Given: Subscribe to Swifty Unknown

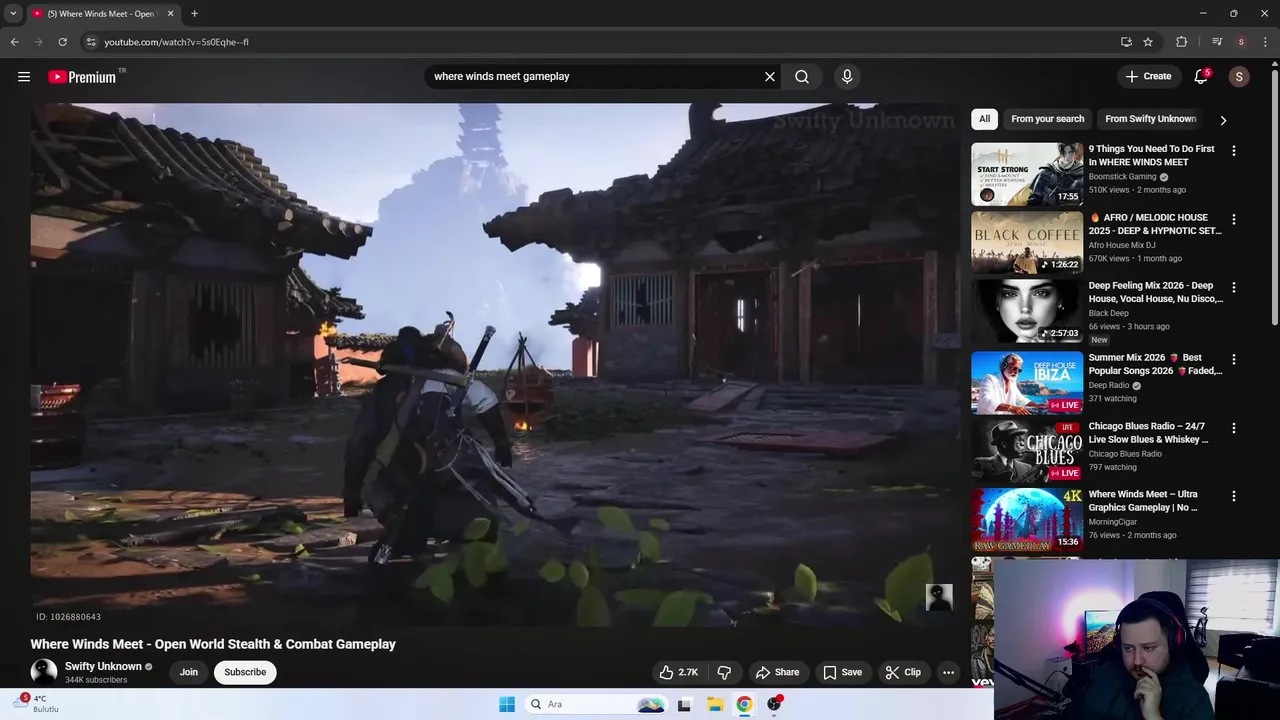Looking at the screenshot, I should click(245, 672).
